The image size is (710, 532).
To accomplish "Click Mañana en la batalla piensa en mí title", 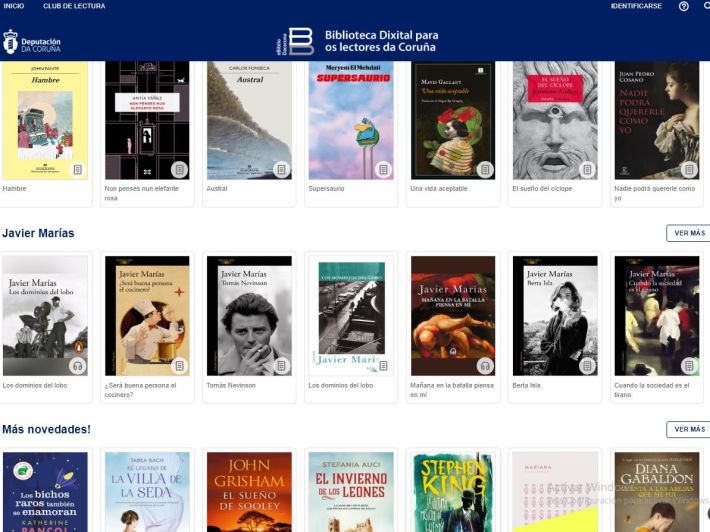I will tap(452, 390).
